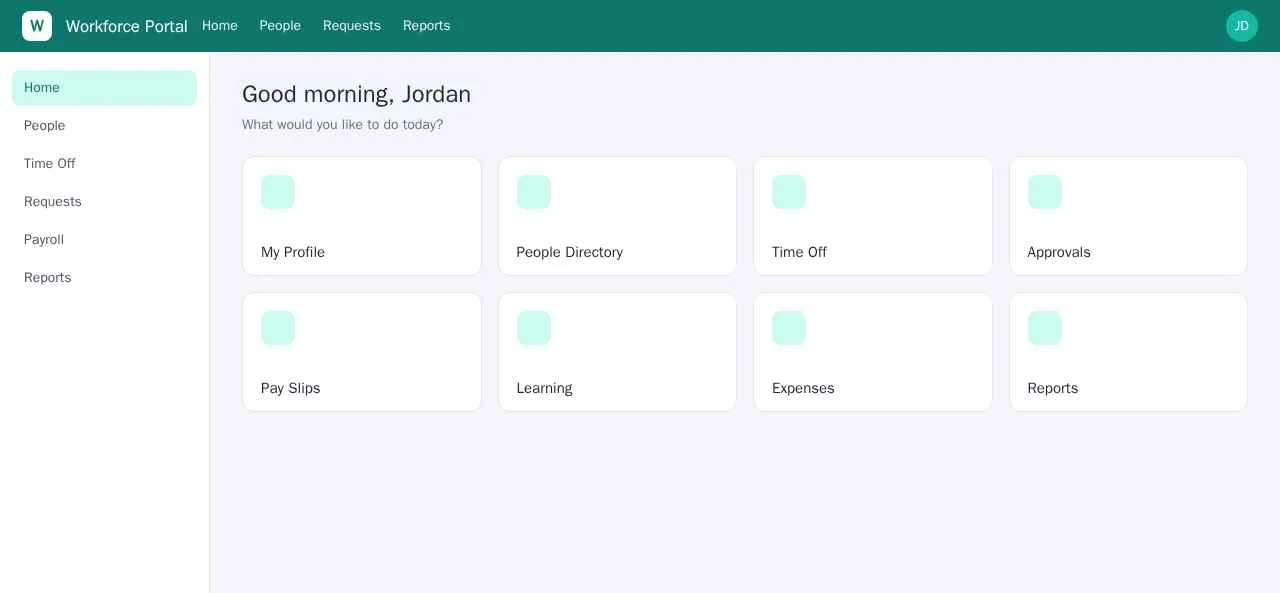This screenshot has height=593, width=1280.
Task: Go to Home in top navigation
Action: (x=220, y=26)
